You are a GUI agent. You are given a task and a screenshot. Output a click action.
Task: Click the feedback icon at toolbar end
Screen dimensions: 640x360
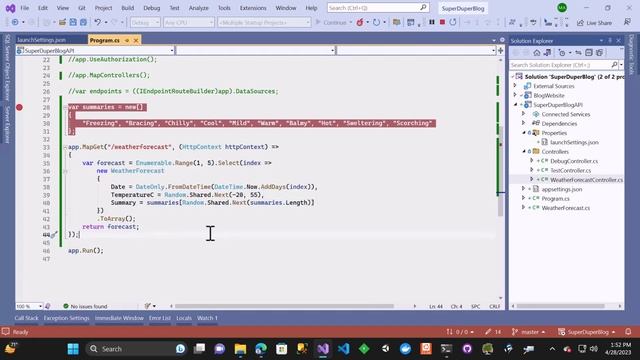pyautogui.click(x=627, y=22)
